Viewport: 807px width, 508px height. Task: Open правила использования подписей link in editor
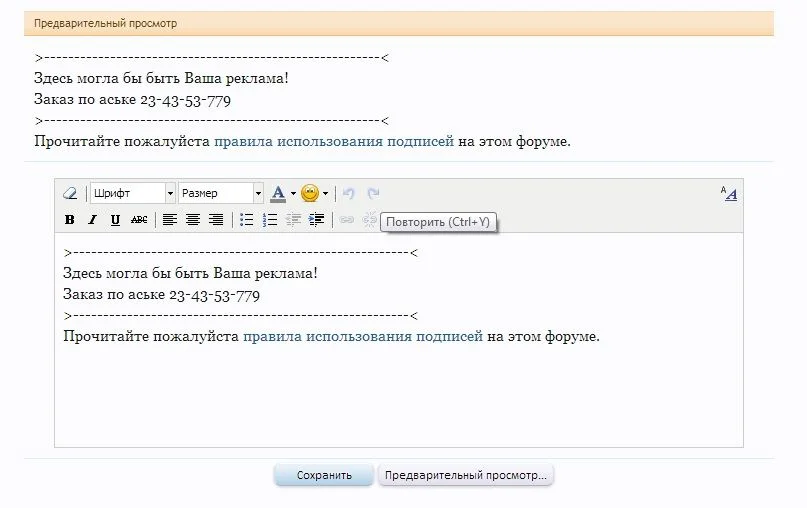pyautogui.click(x=363, y=336)
